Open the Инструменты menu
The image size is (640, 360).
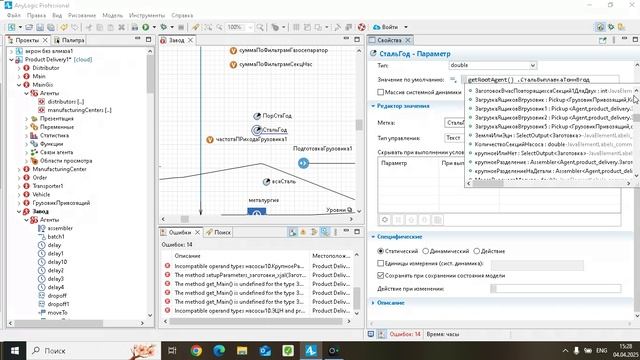point(147,15)
